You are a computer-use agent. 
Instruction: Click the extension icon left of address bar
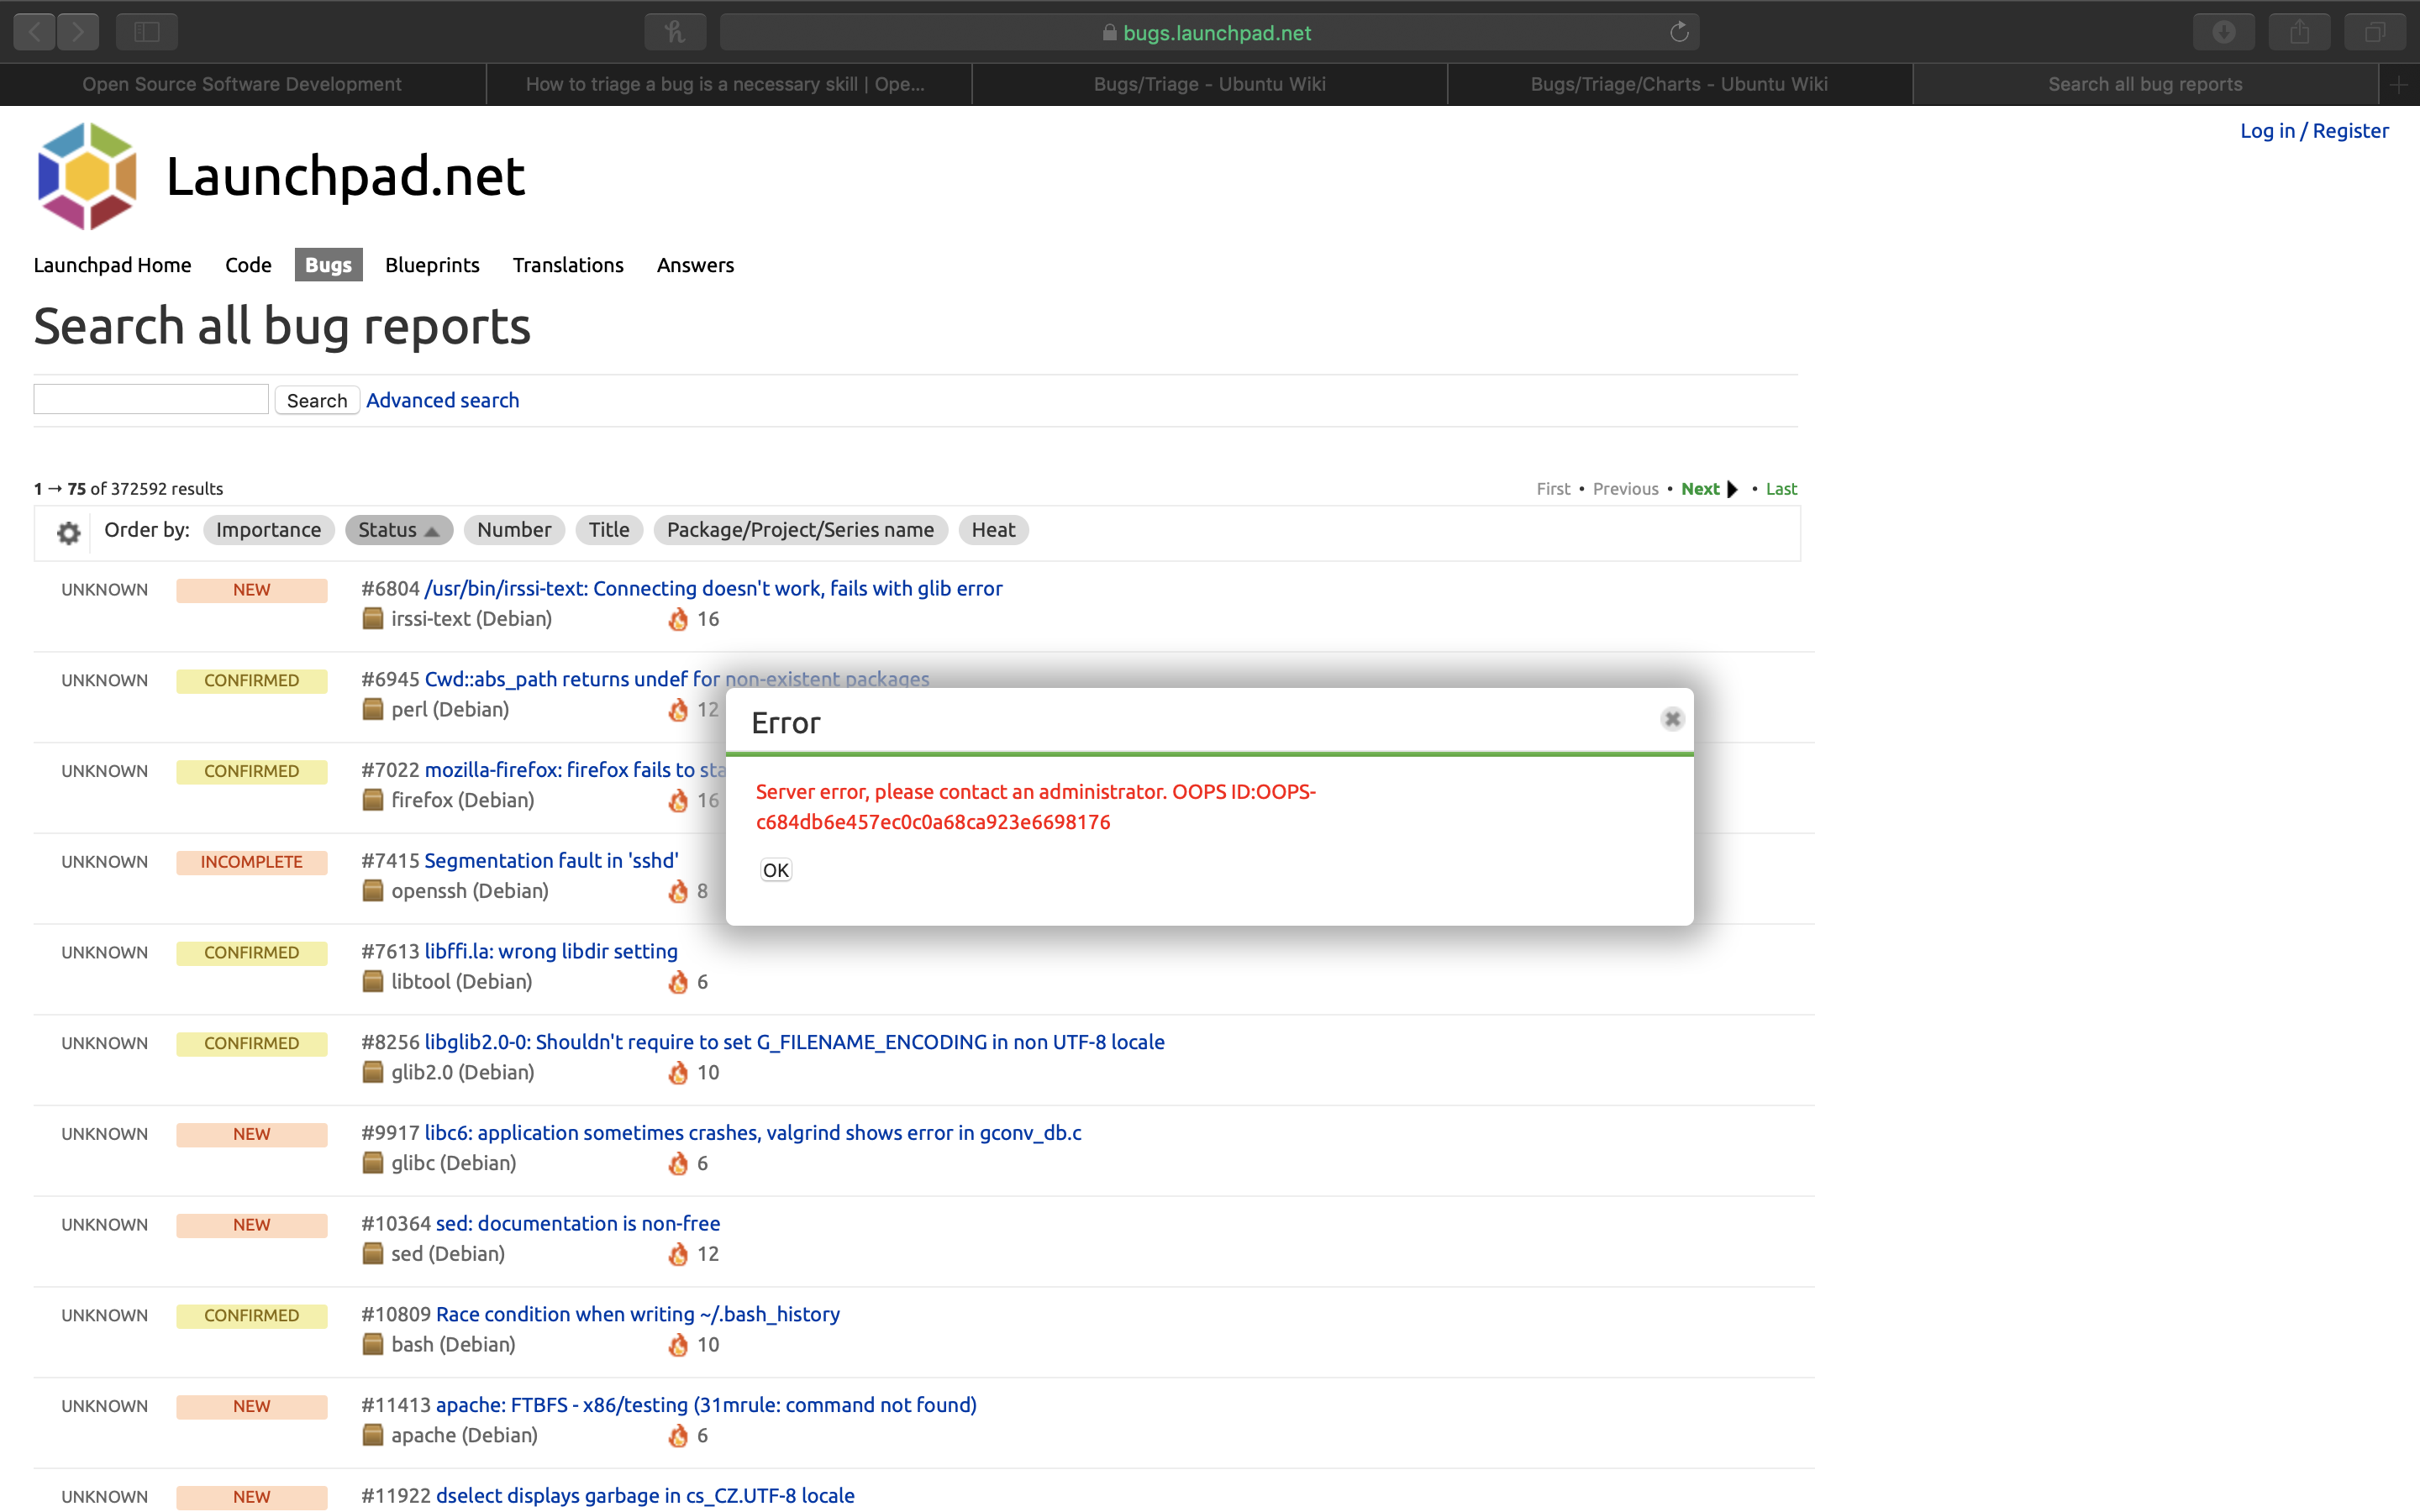point(675,32)
